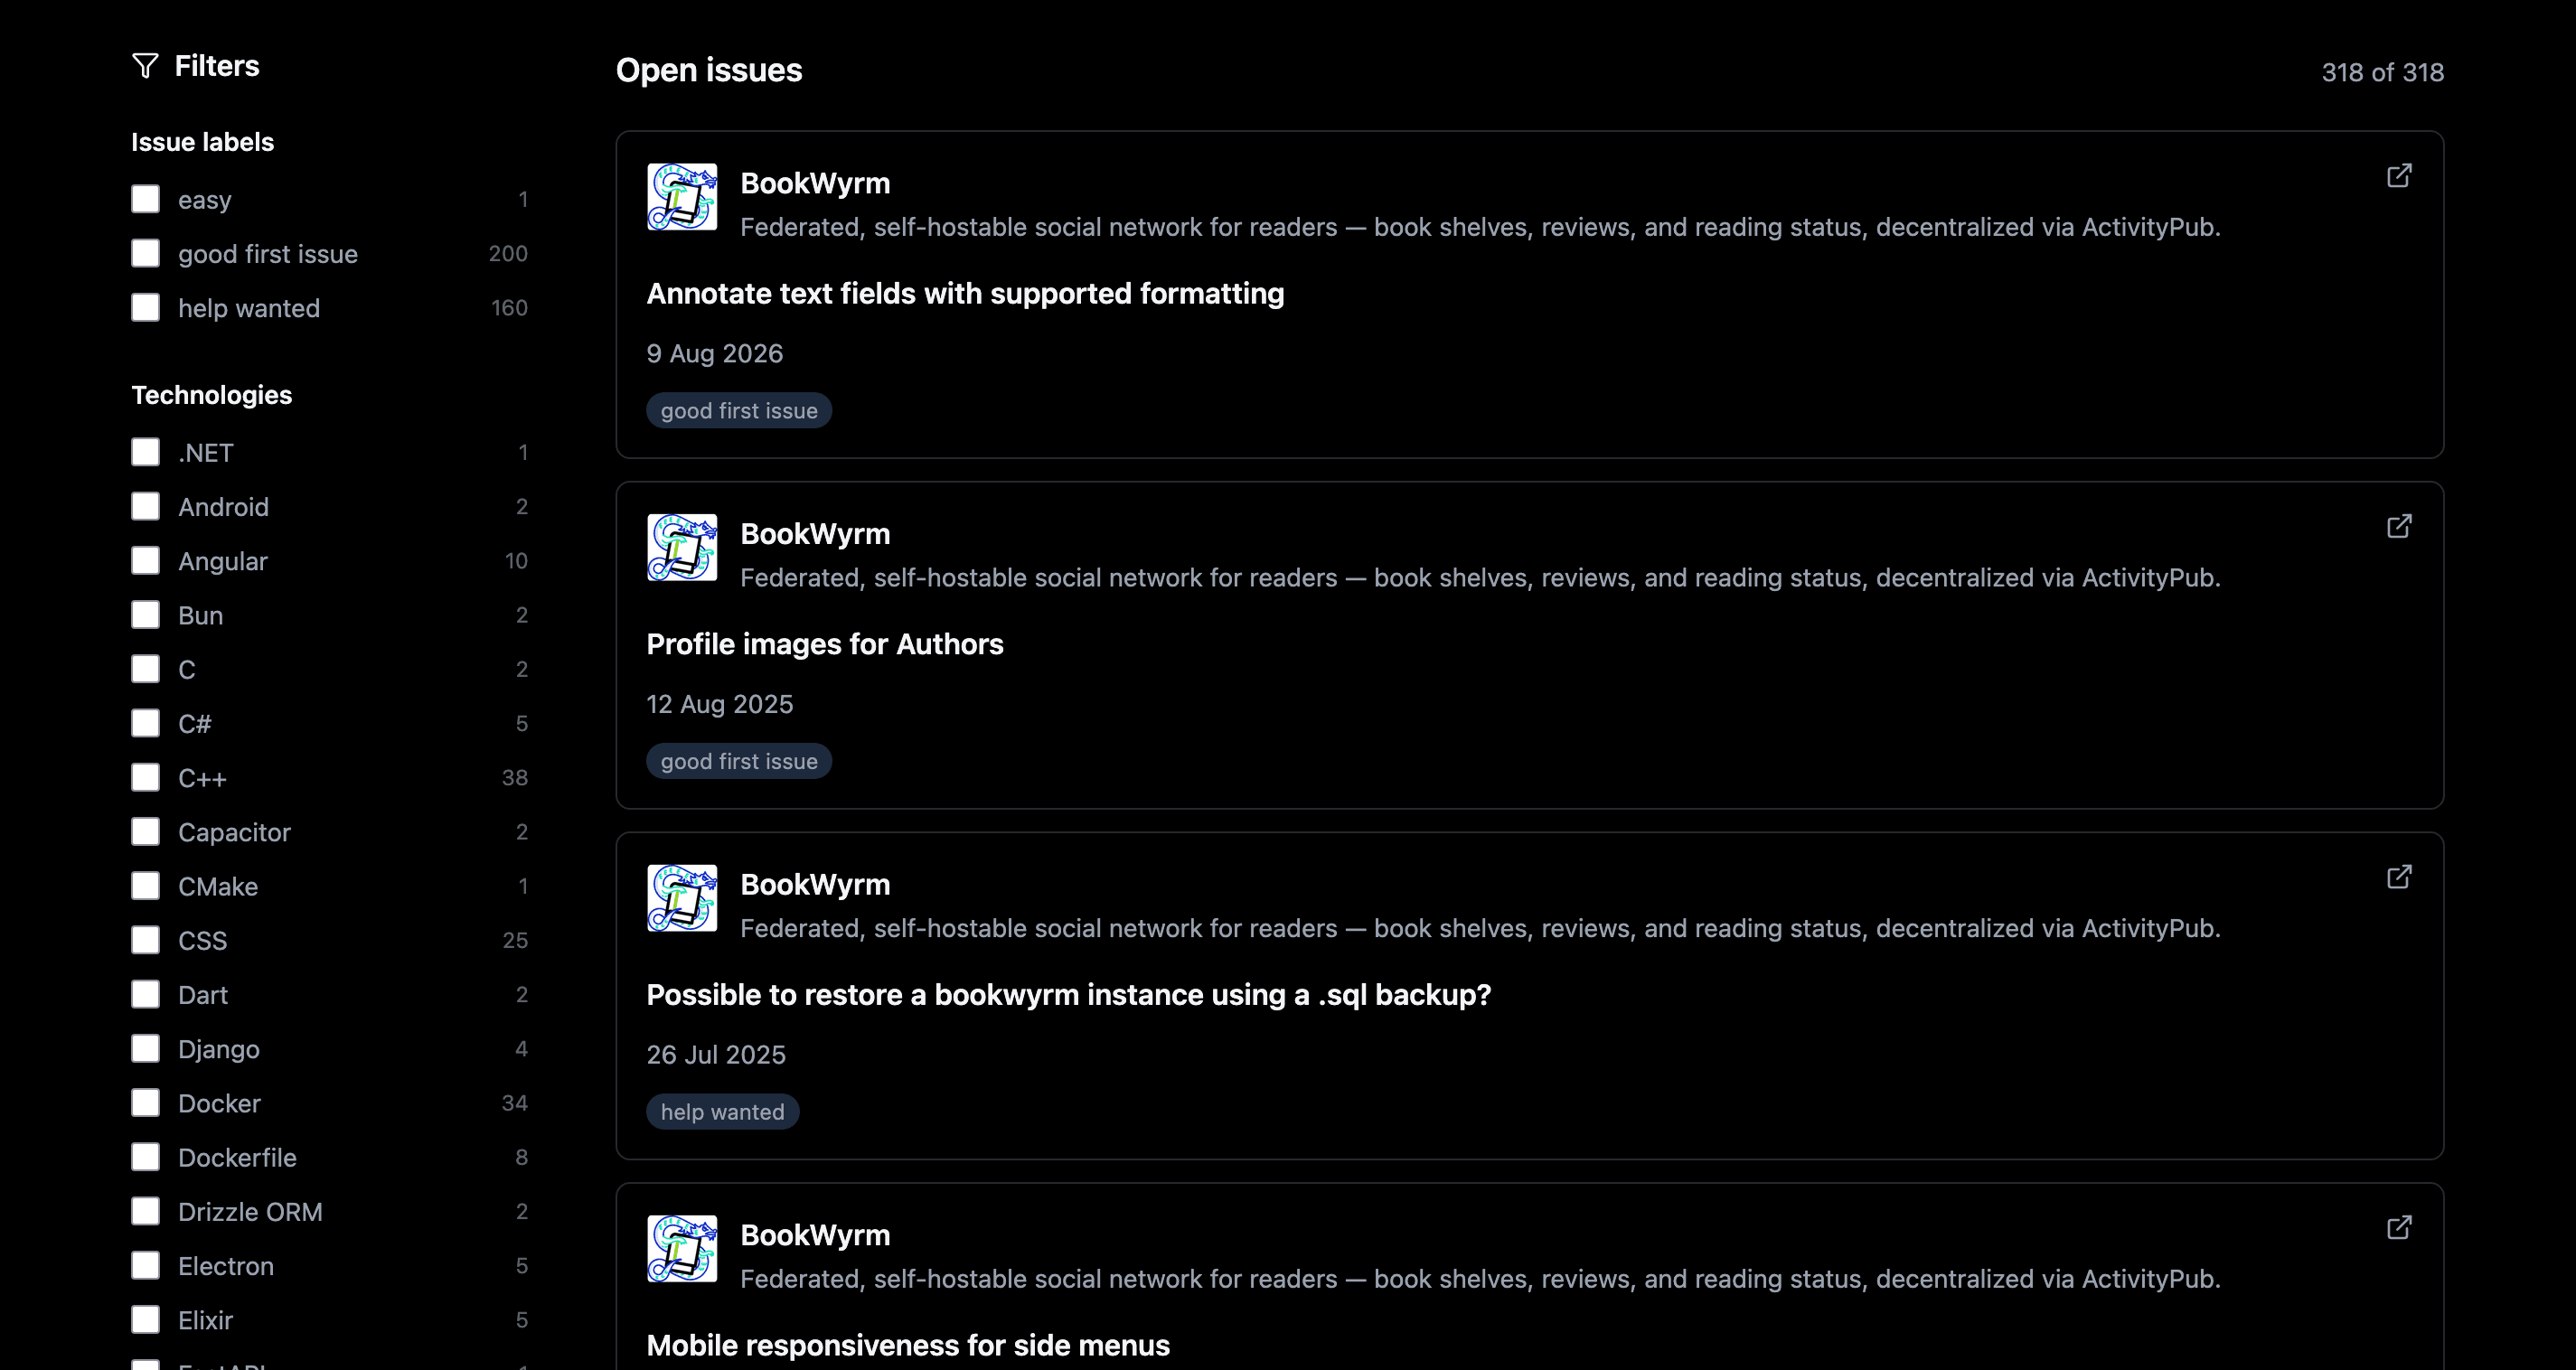The image size is (2576, 1370).
Task: Enable the Android technology filter
Action: tap(146, 506)
